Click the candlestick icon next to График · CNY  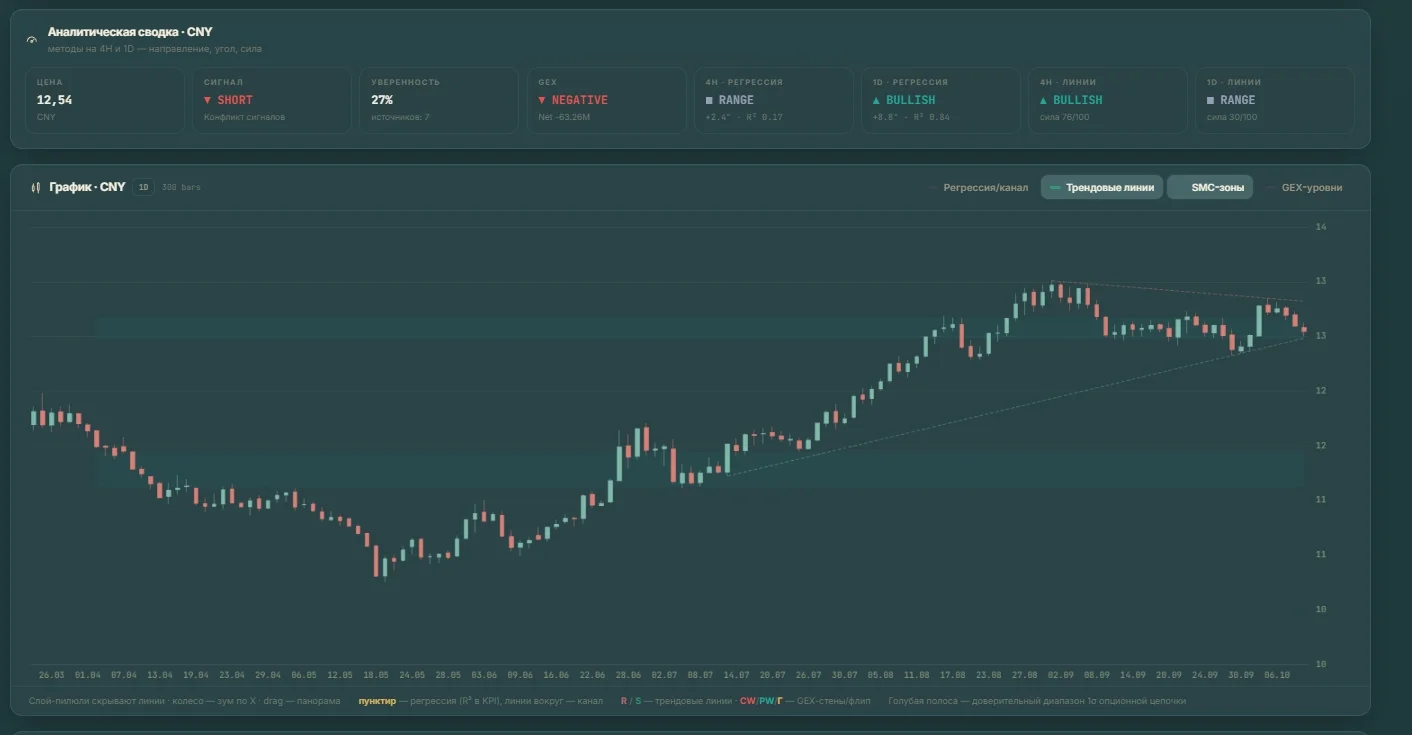pos(36,187)
